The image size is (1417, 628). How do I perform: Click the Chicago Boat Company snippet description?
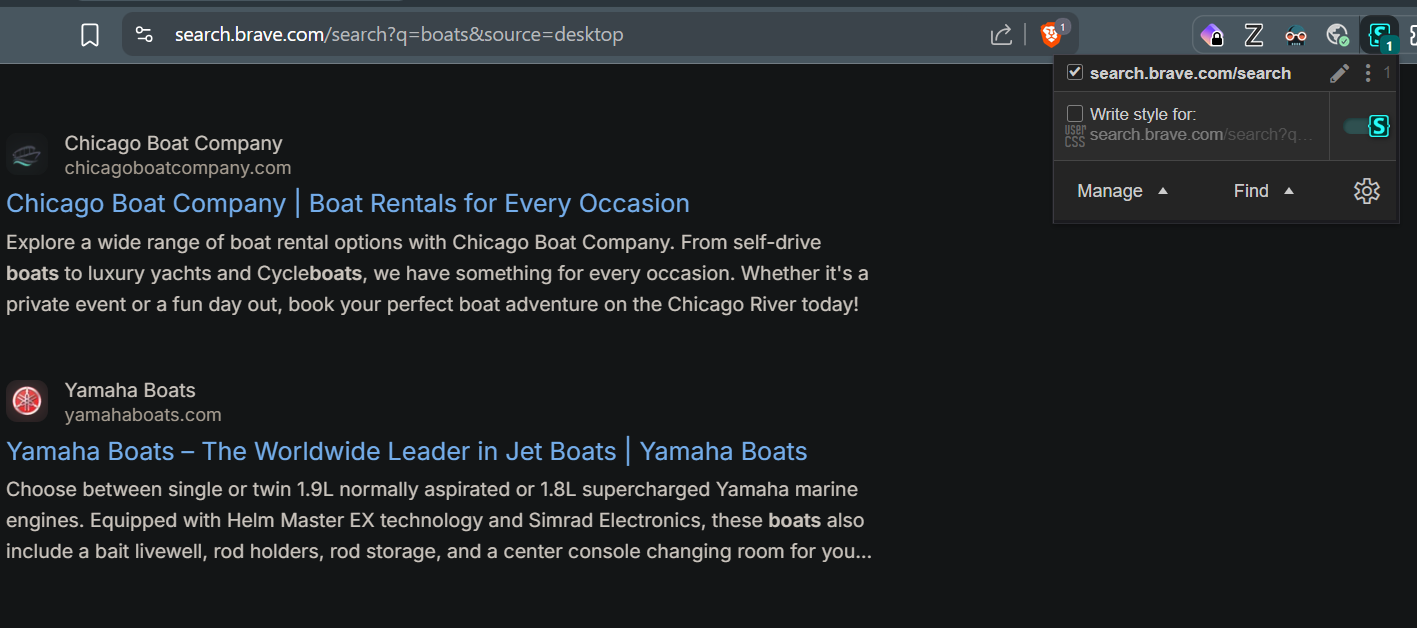click(x=437, y=273)
